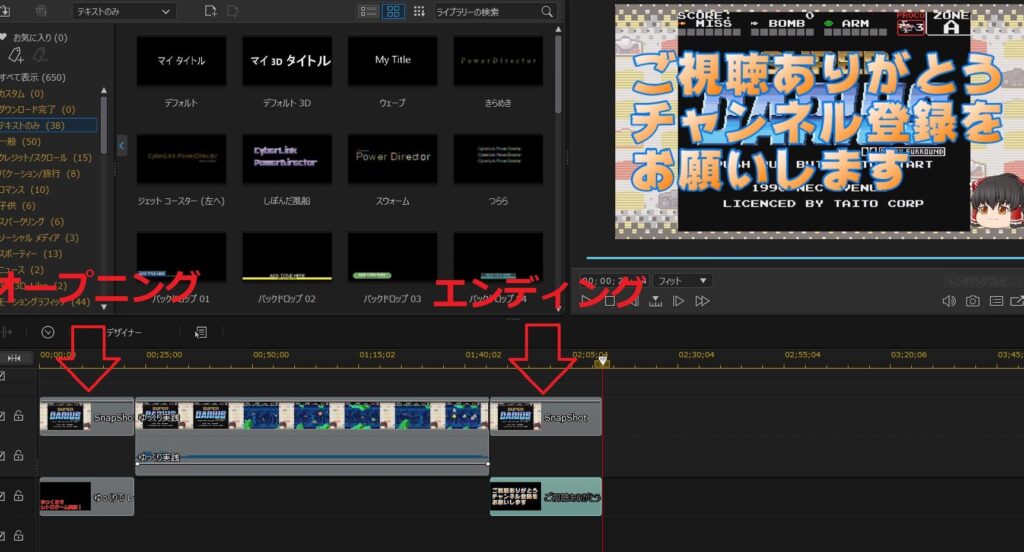Switch library to list view
The height and width of the screenshot is (552, 1024).
pyautogui.click(x=368, y=11)
